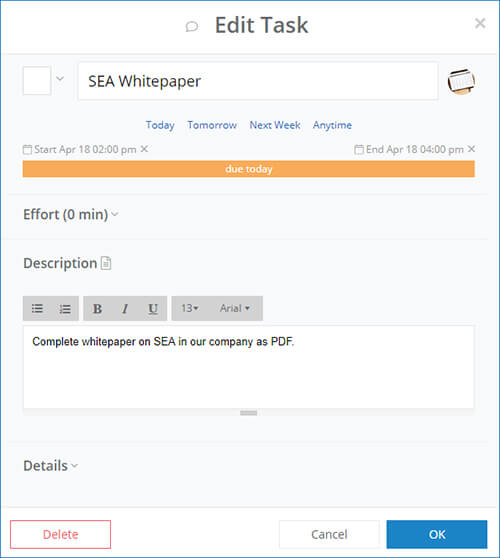Tick the task completion checkbox

[37, 81]
